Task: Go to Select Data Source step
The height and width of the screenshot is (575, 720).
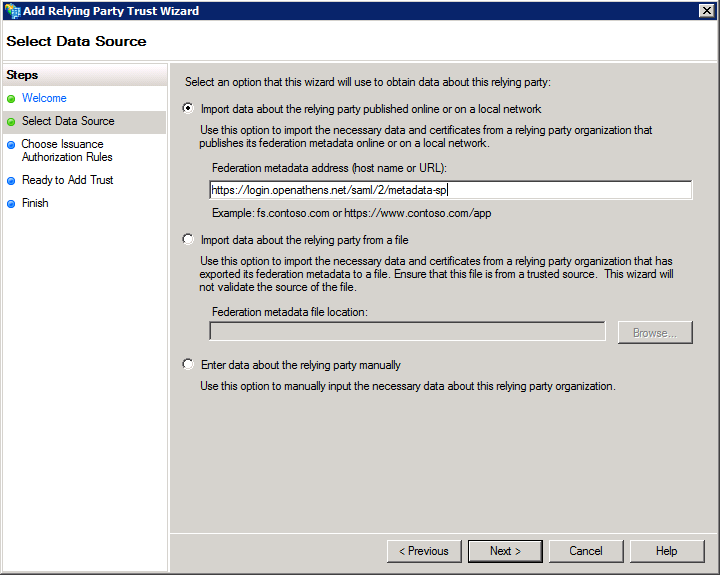Action: (x=68, y=121)
